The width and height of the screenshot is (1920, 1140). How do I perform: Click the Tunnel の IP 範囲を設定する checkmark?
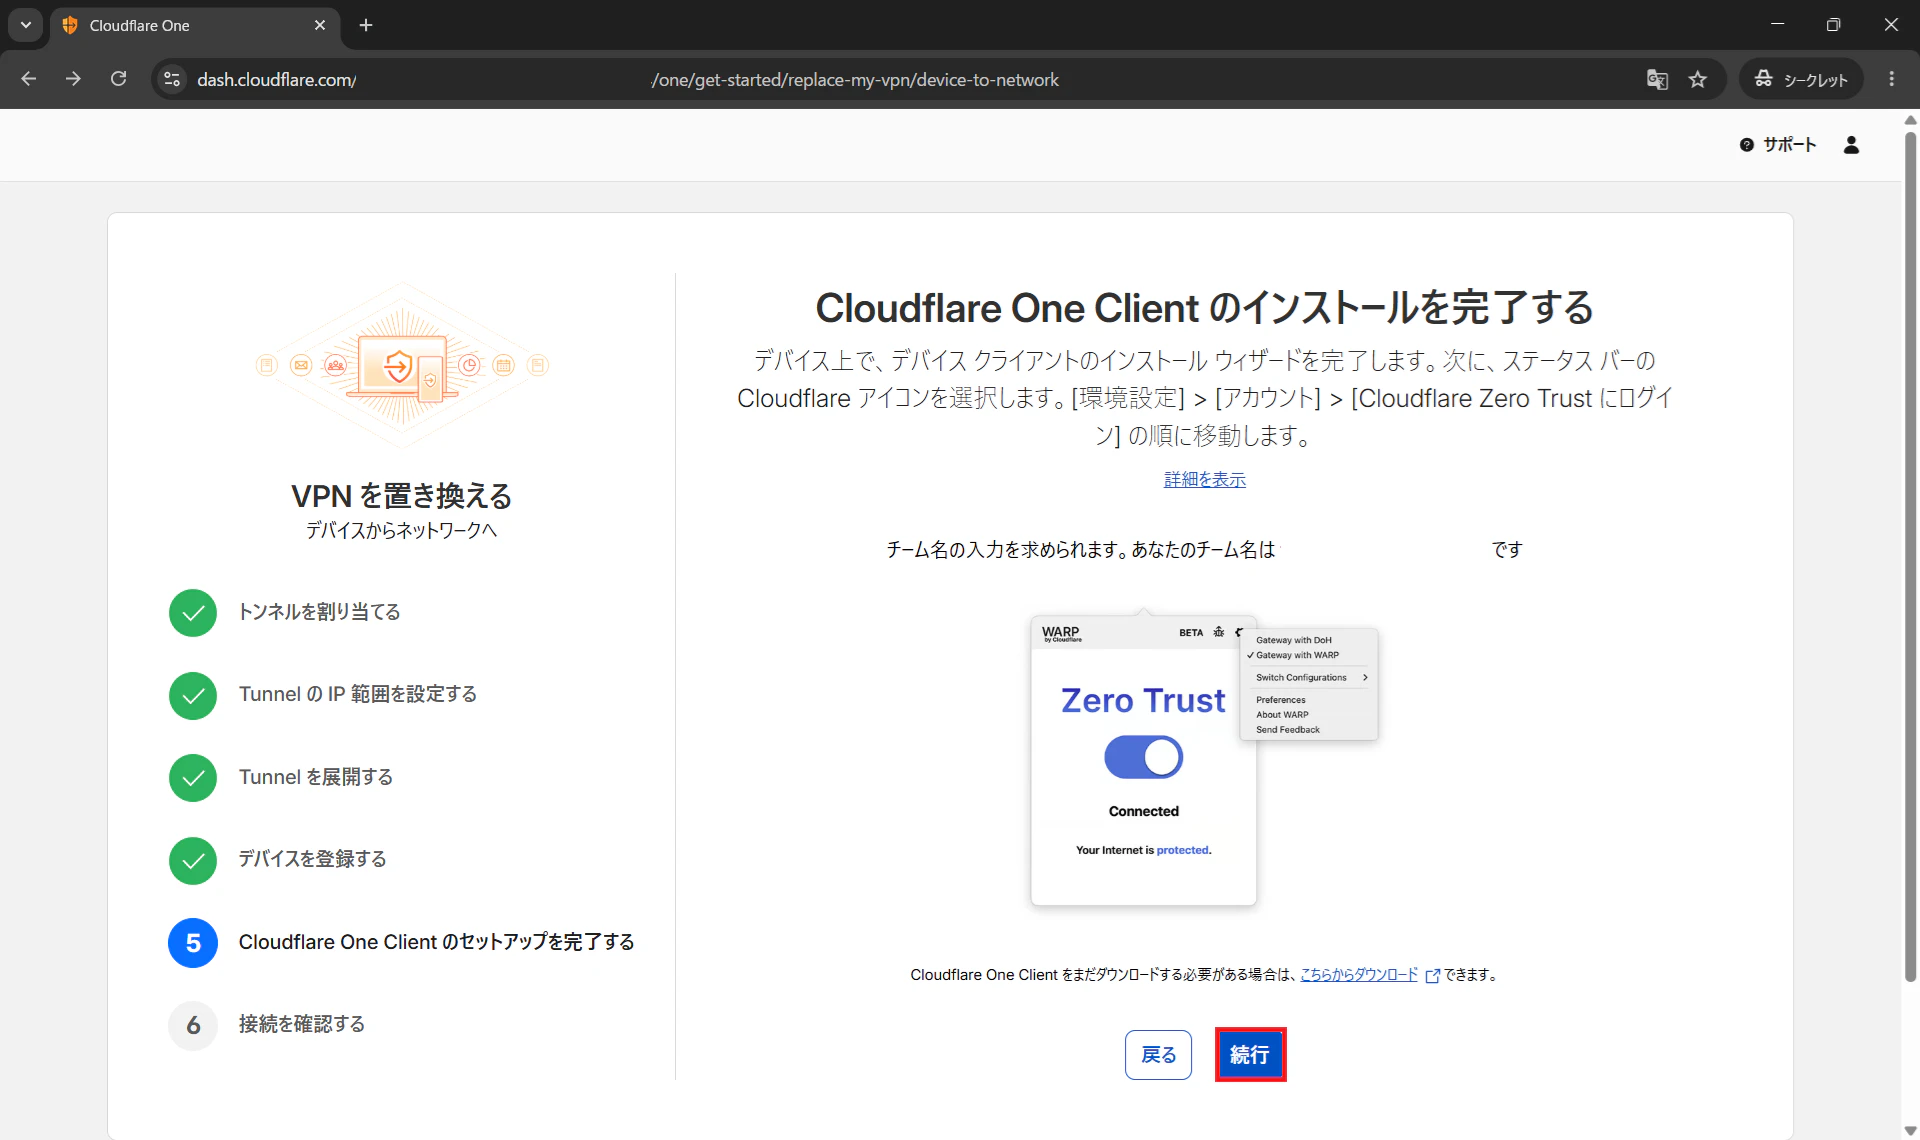click(x=193, y=695)
